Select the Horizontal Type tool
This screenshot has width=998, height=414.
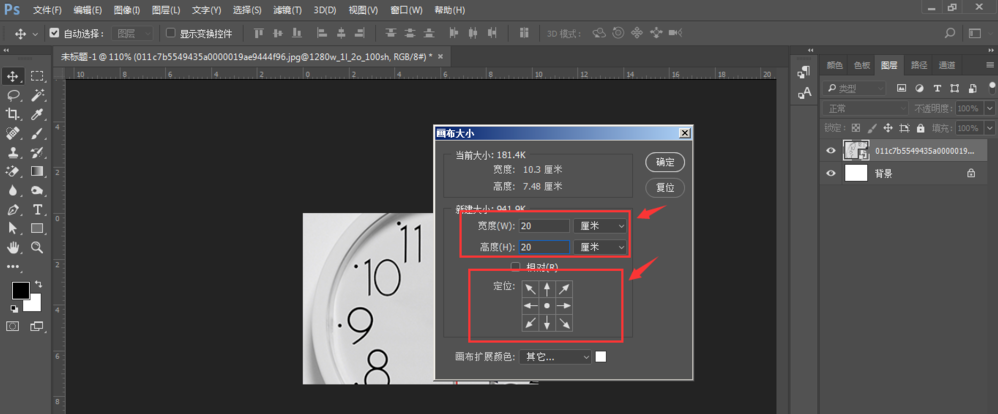click(x=37, y=210)
